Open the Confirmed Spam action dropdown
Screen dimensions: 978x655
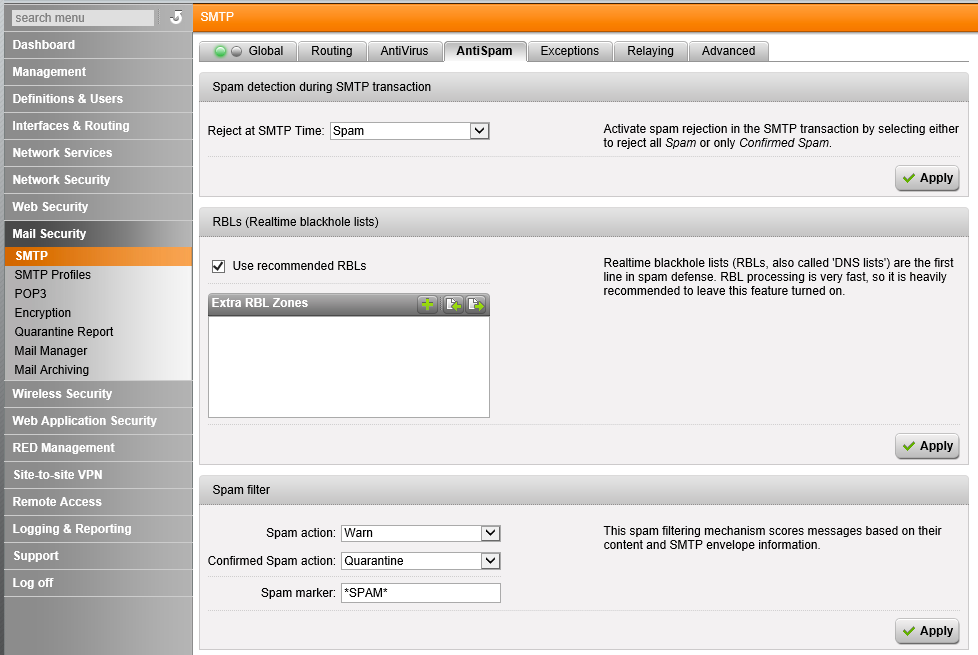[420, 561]
